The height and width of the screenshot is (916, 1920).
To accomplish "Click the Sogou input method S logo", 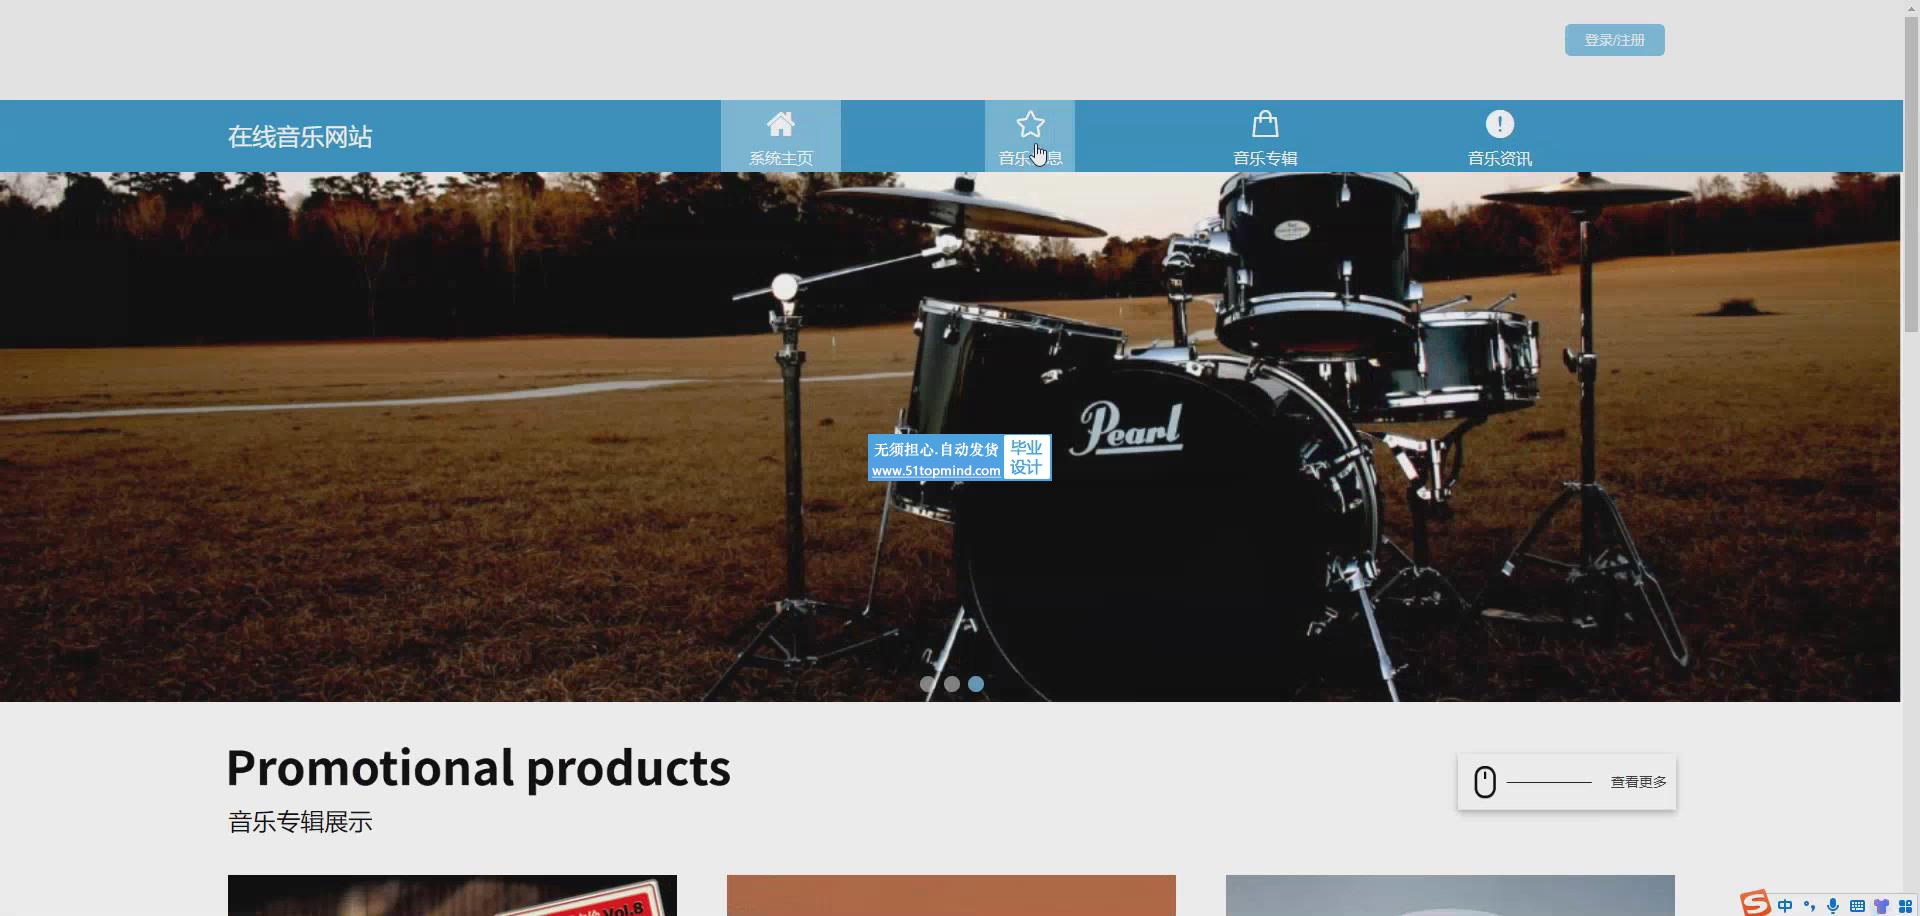I will pyautogui.click(x=1755, y=903).
